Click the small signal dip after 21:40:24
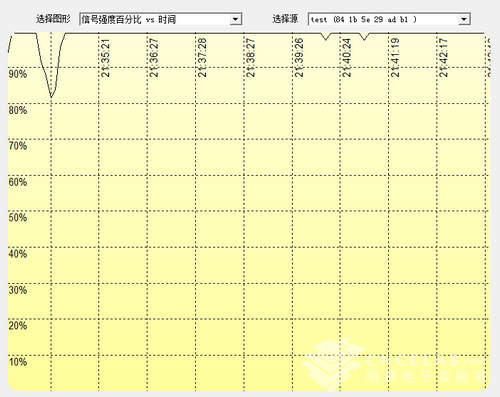 364,37
